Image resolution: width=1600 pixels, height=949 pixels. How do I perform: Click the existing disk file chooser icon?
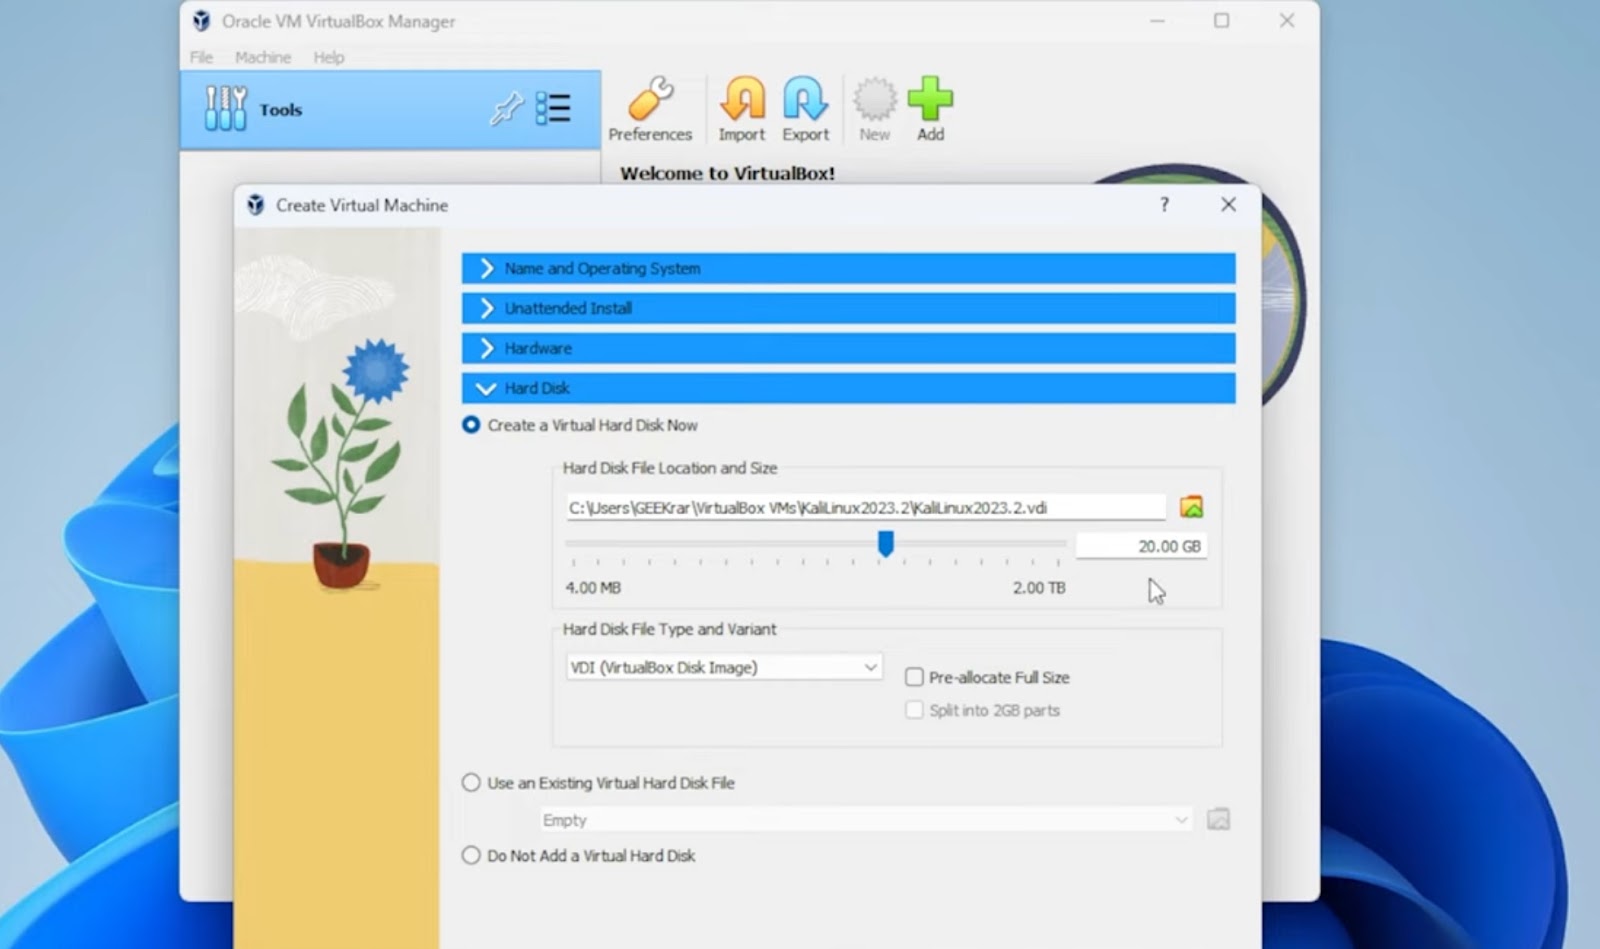[x=1218, y=820]
